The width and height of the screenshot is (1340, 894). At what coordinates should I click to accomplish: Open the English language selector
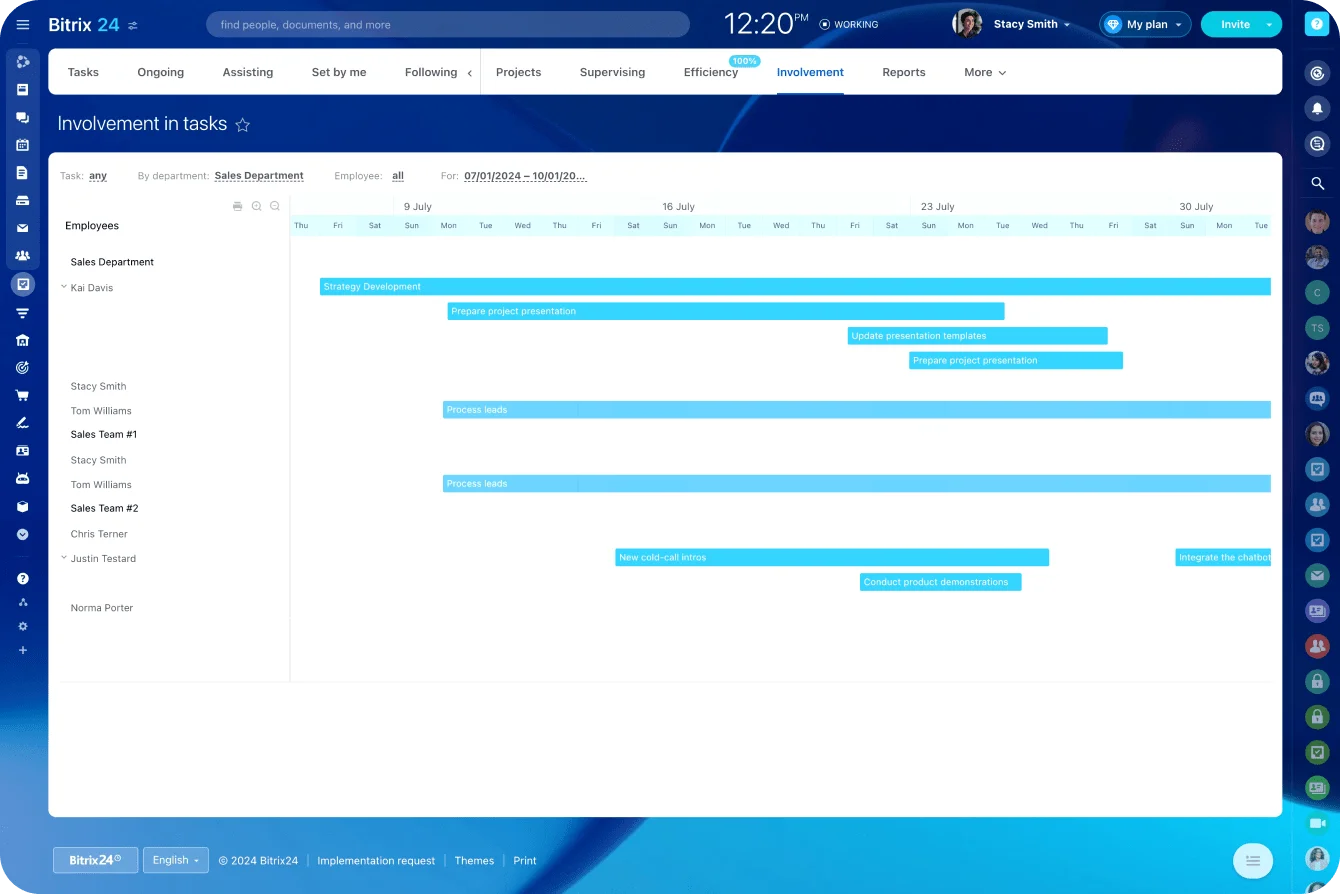tap(175, 860)
